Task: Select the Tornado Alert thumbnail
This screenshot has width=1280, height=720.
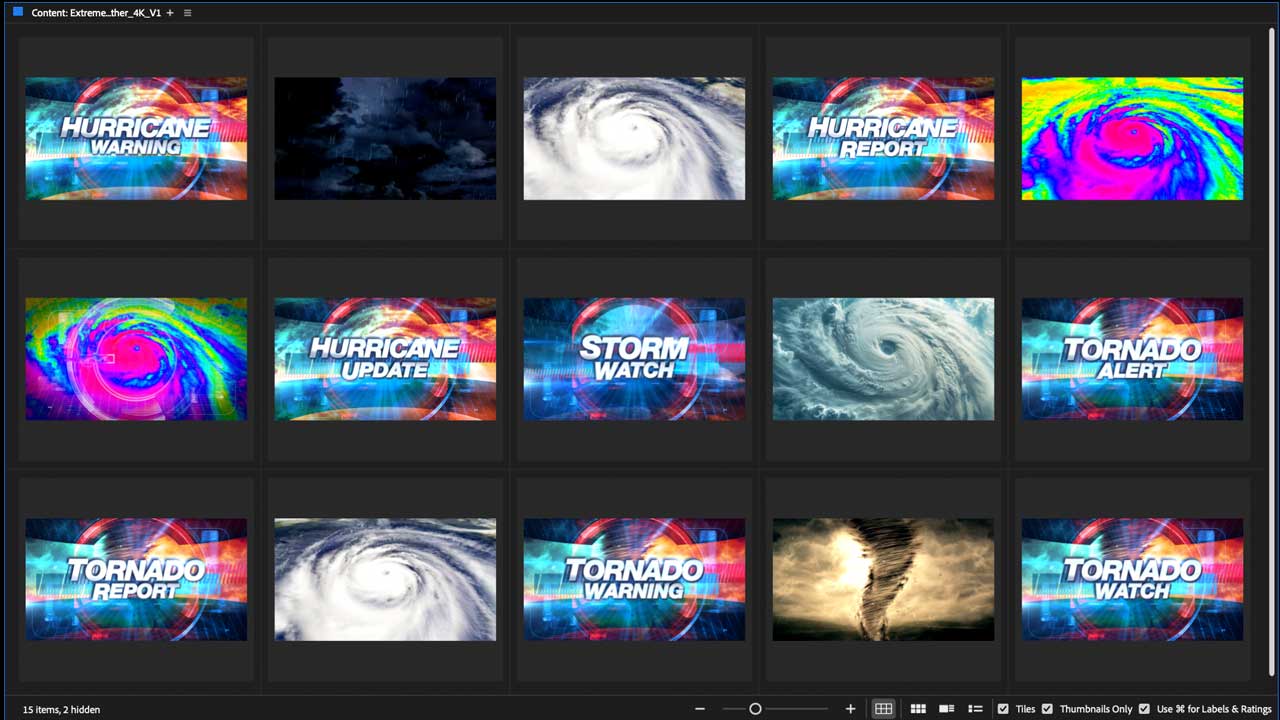Action: point(1132,358)
